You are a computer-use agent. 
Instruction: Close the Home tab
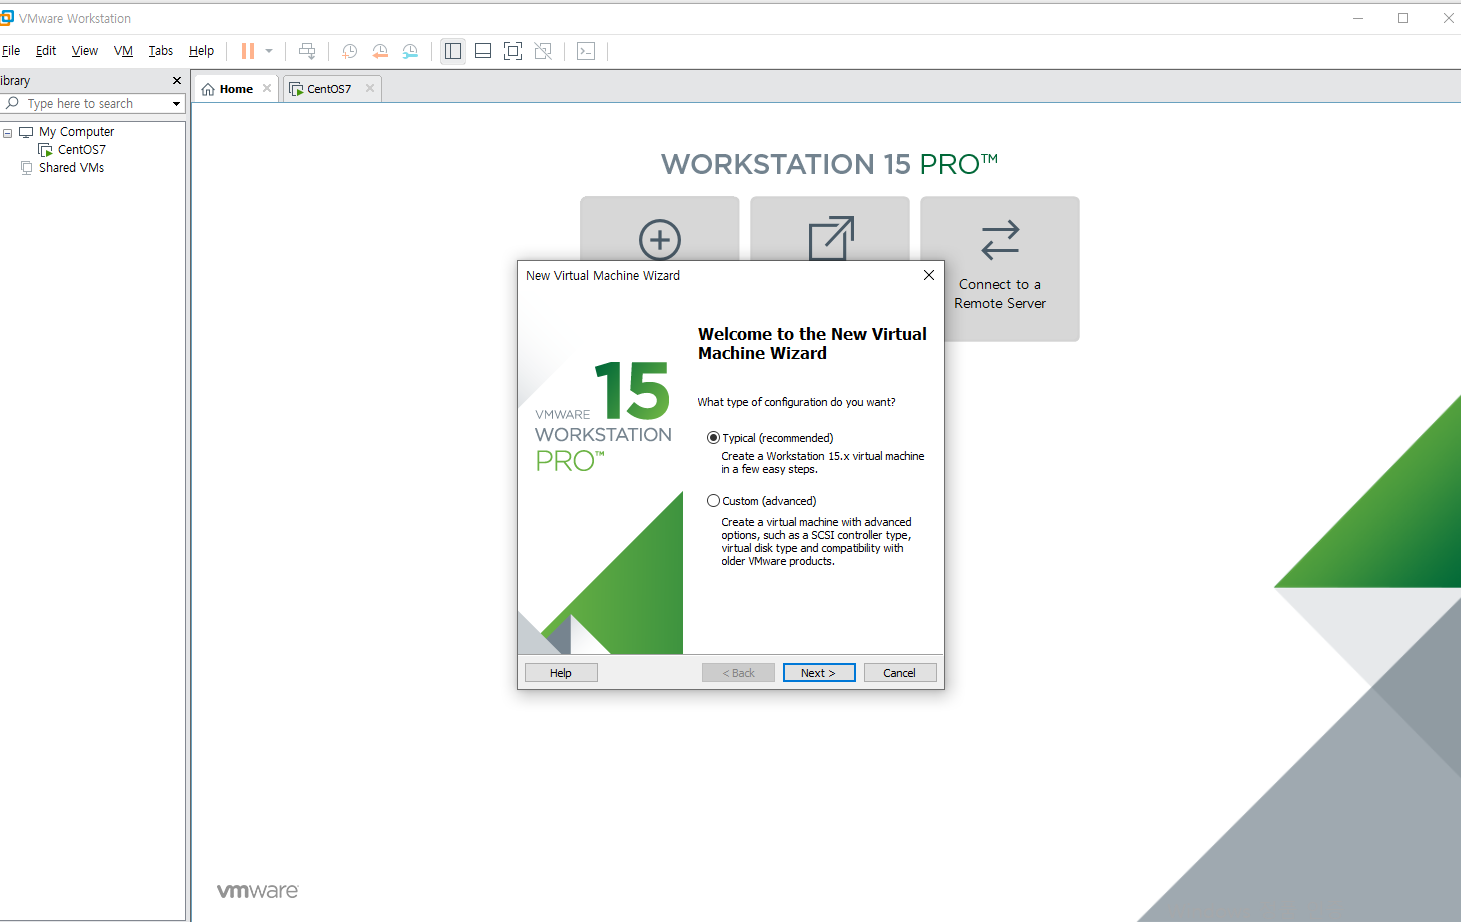click(267, 88)
